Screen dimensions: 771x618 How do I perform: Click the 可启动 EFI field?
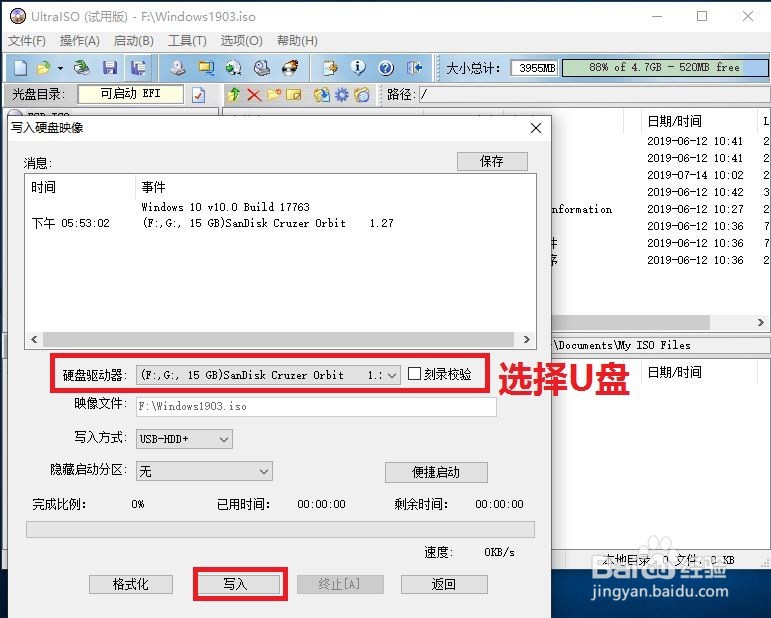point(131,94)
